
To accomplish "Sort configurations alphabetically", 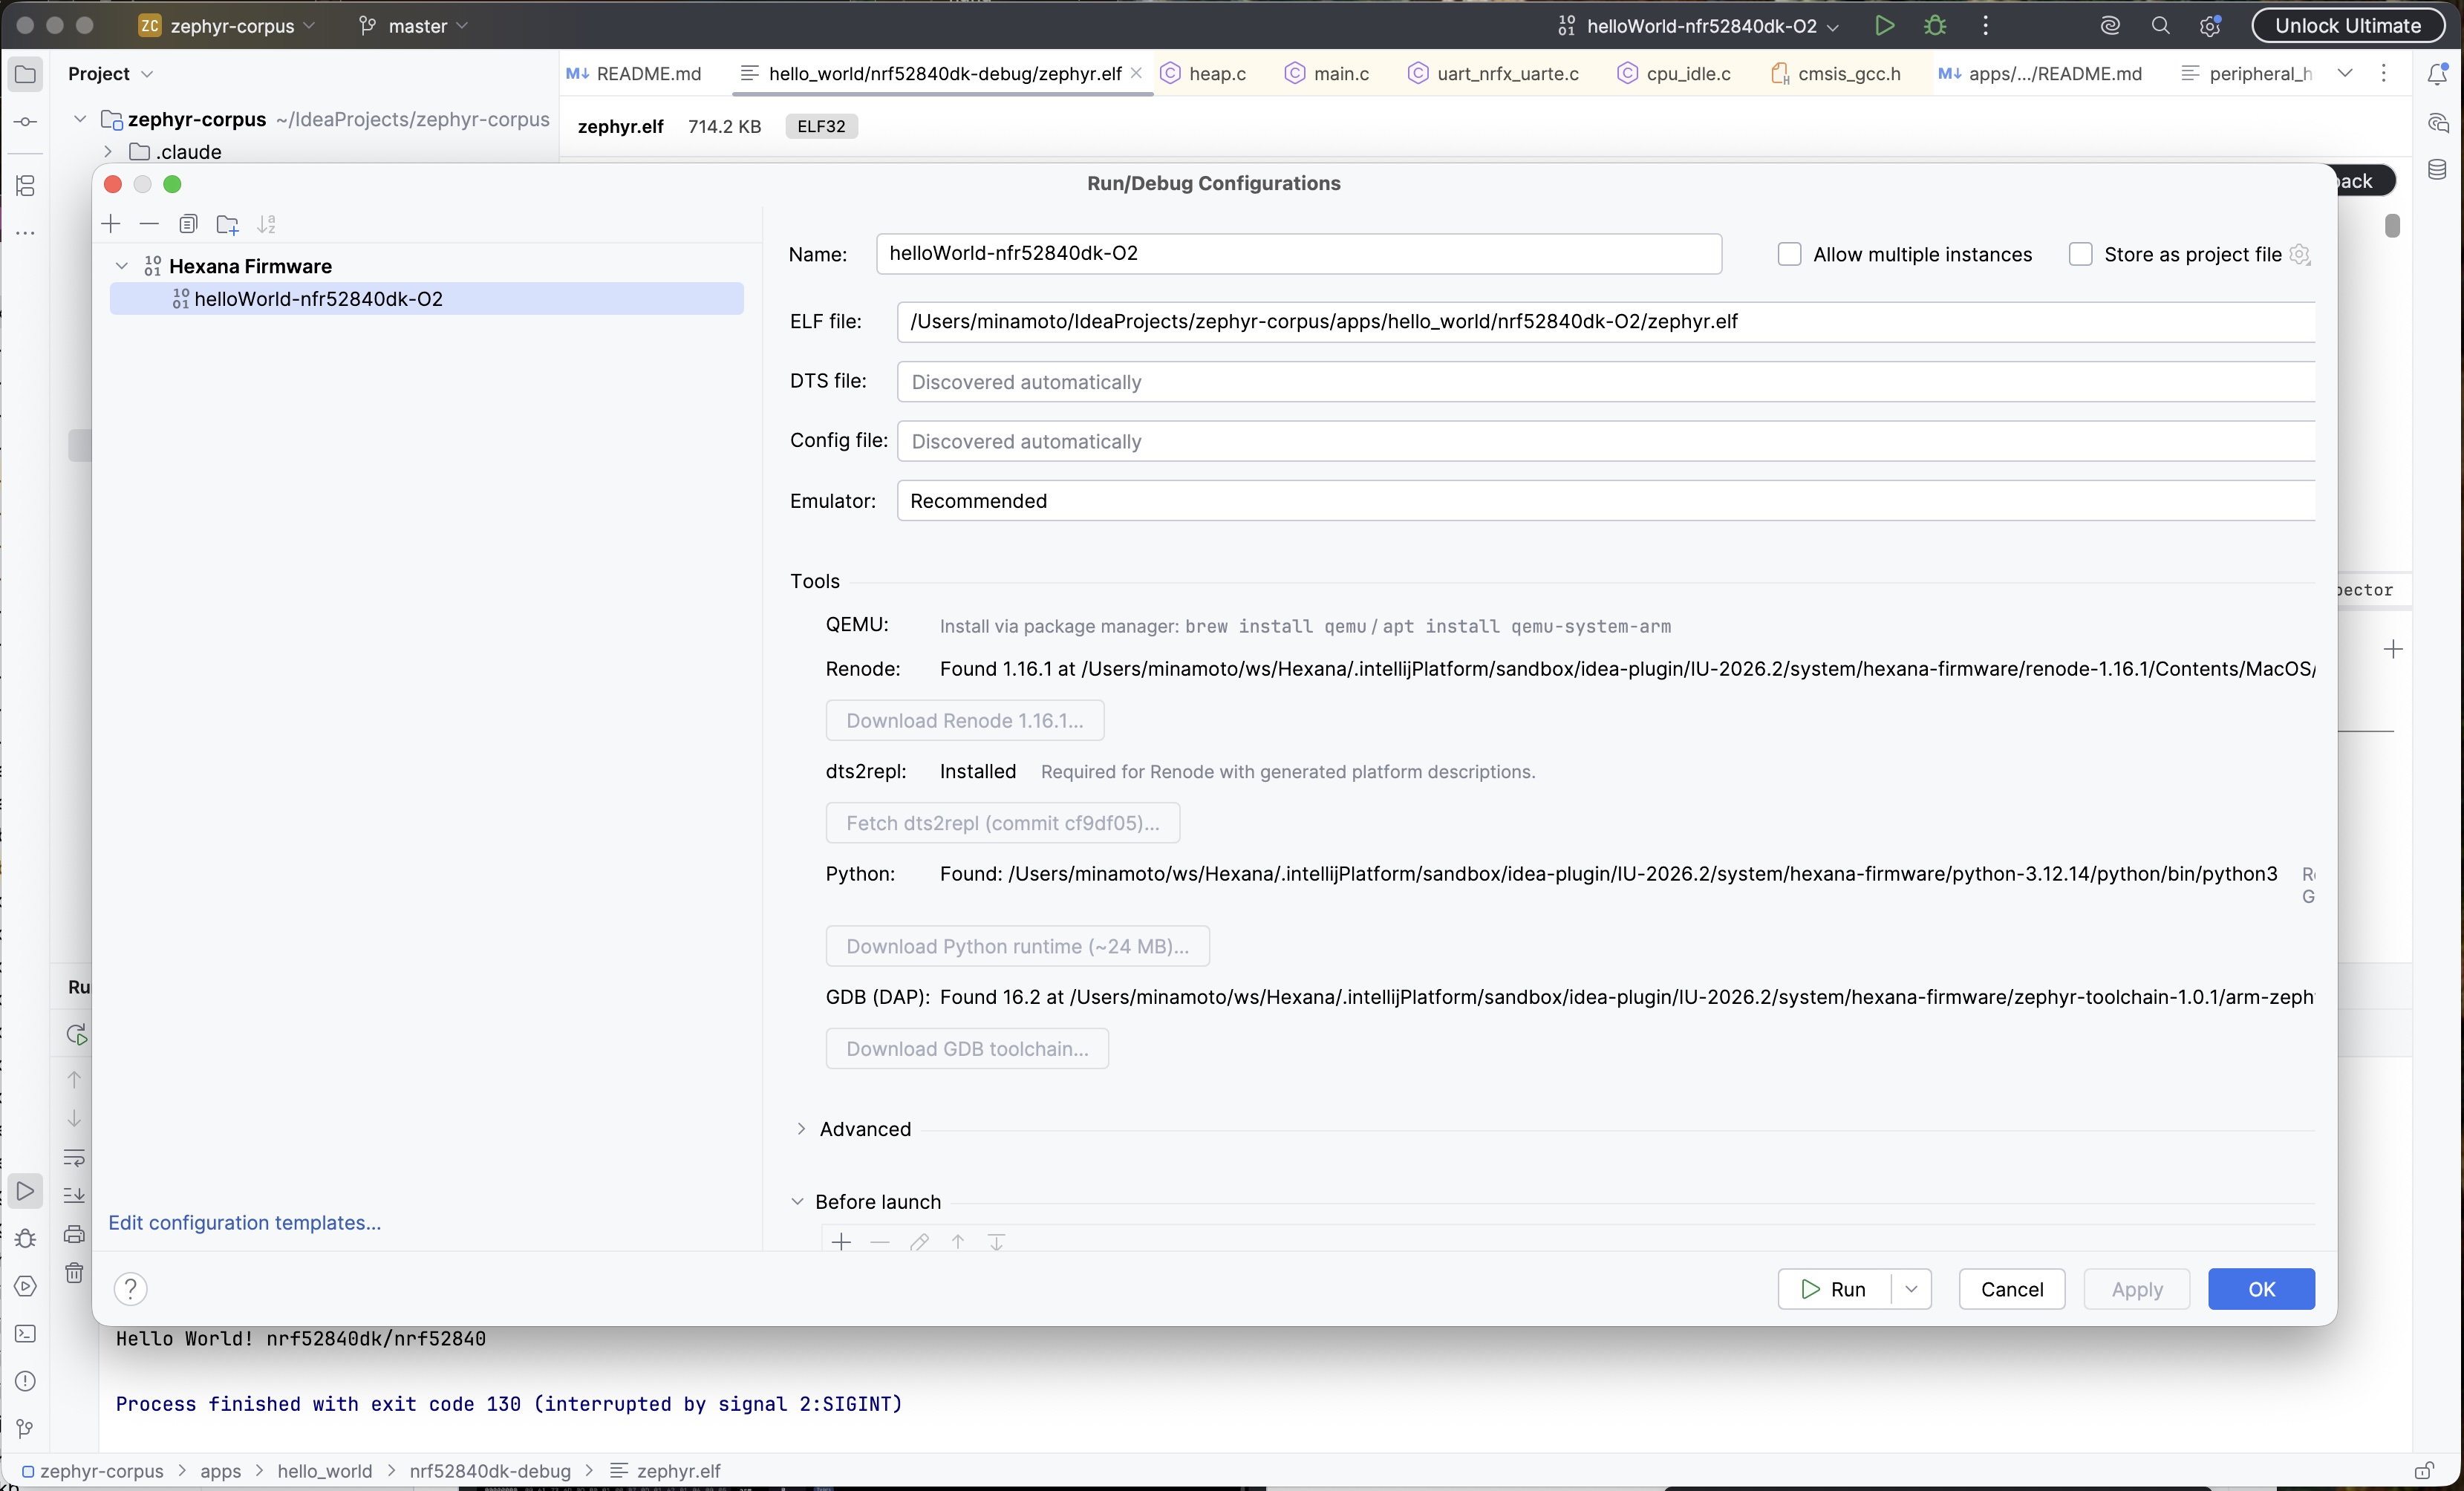I will click(x=266, y=224).
